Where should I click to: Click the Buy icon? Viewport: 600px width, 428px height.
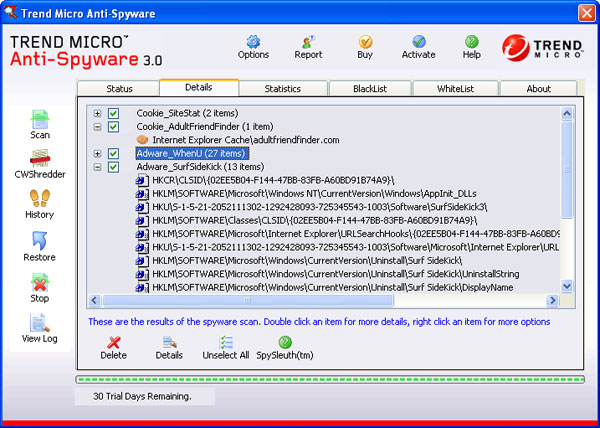click(x=365, y=42)
